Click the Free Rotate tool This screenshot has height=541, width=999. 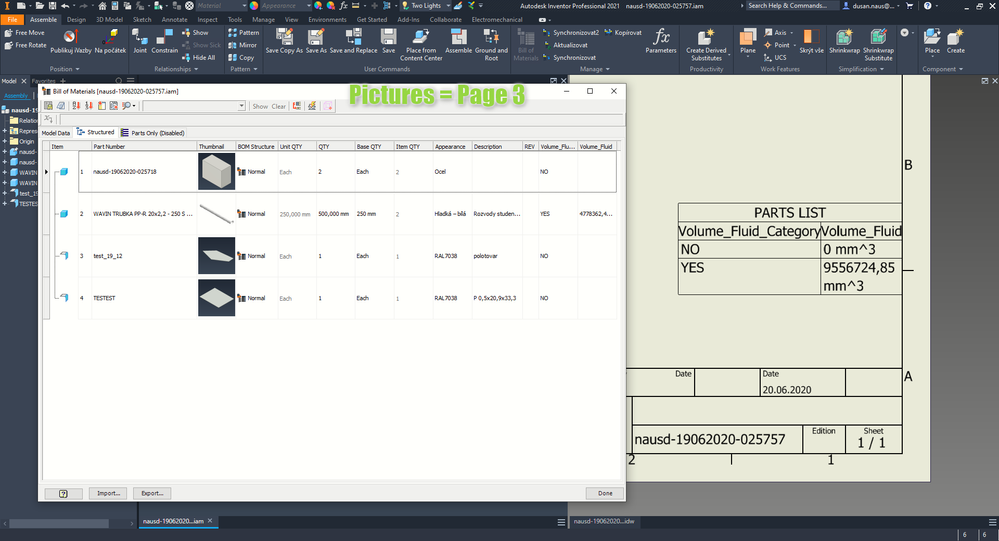pos(25,45)
